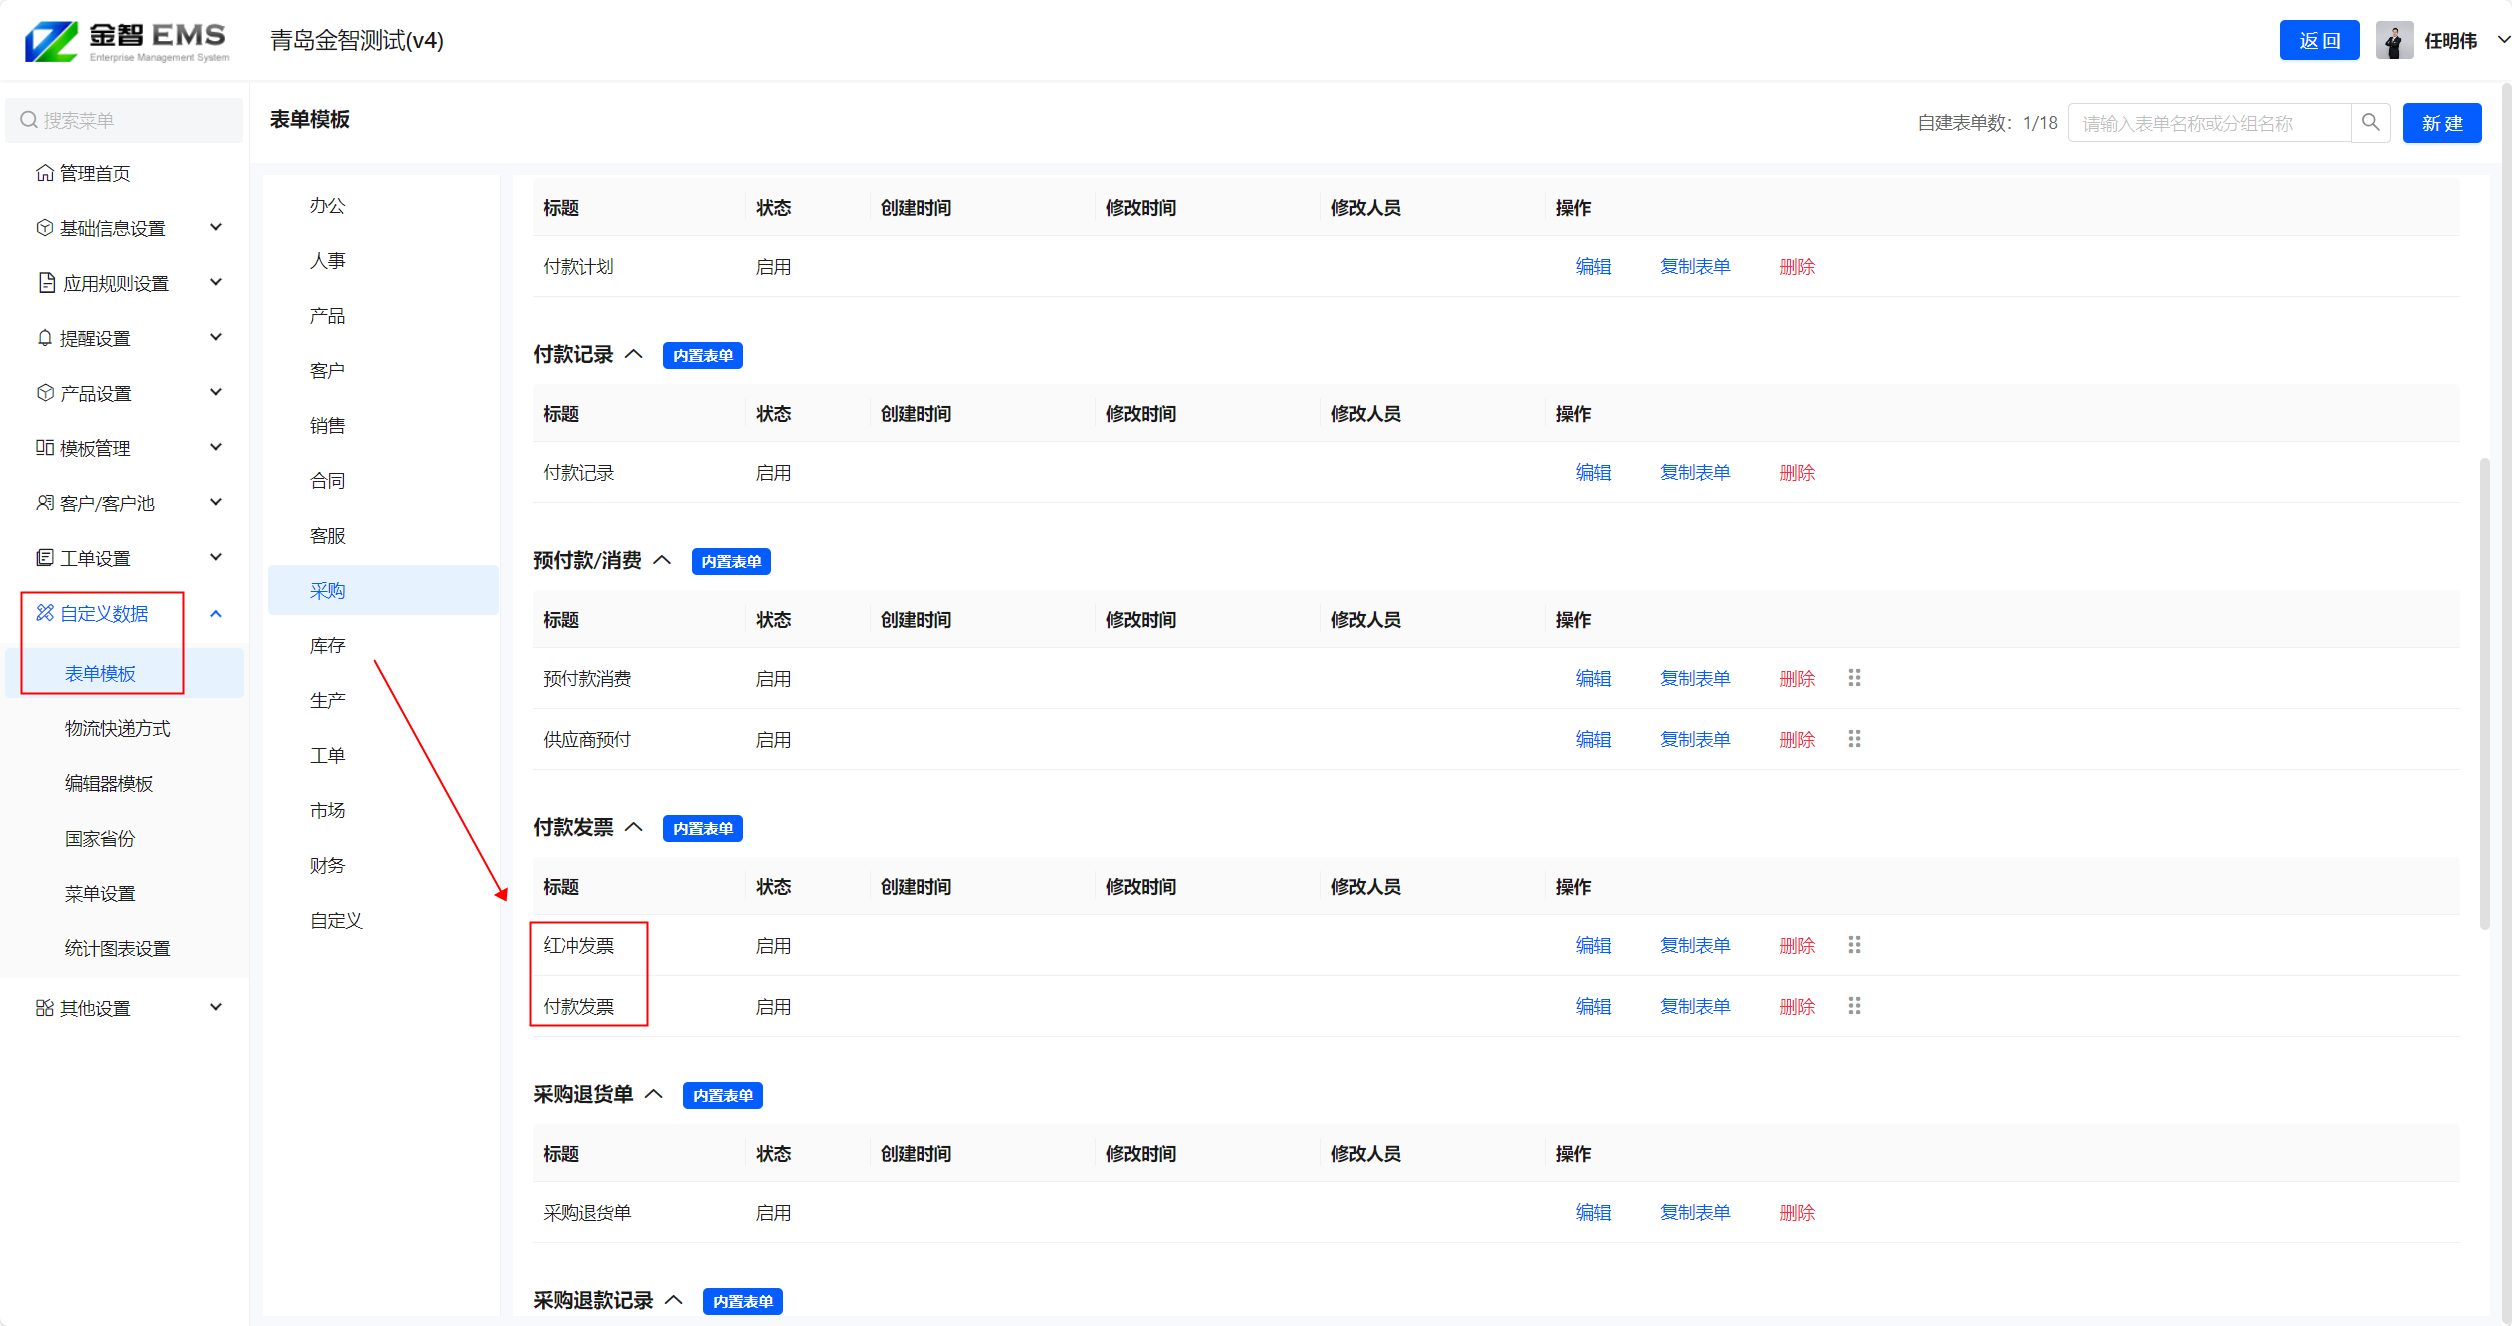Click 编辑 link for 红冲发票
This screenshot has width=2512, height=1326.
(1593, 946)
